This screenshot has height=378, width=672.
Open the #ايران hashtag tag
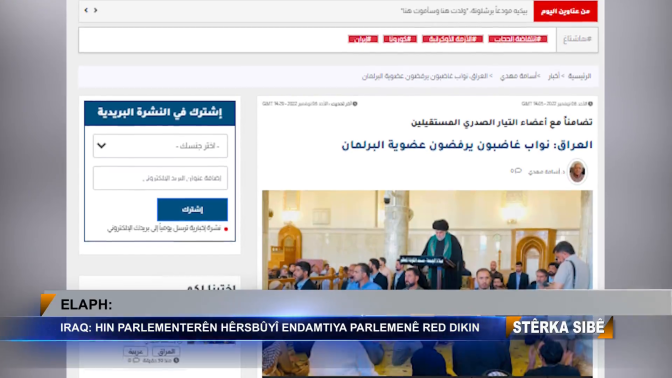(363, 39)
